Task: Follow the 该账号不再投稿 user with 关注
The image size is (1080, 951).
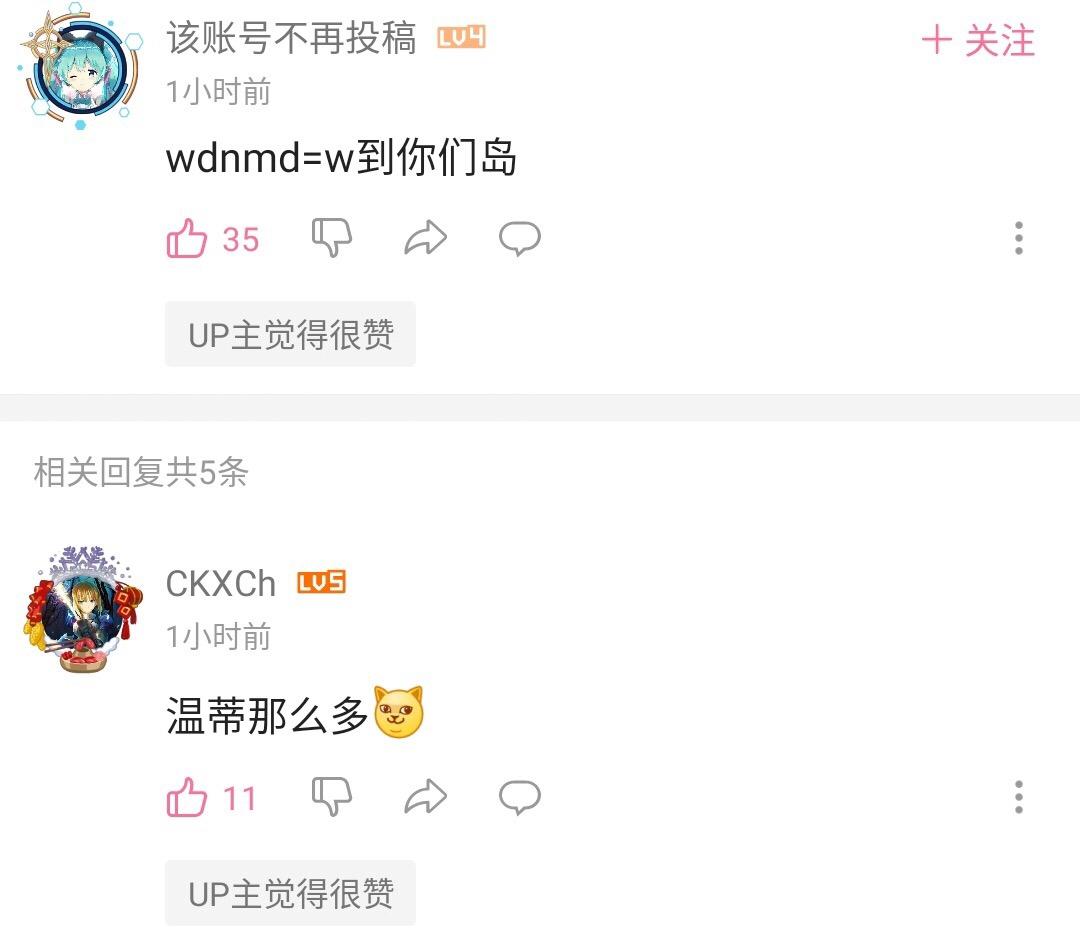Action: pos(979,40)
